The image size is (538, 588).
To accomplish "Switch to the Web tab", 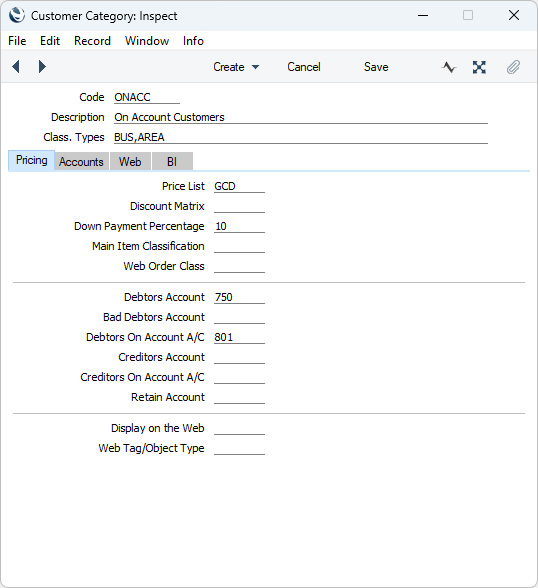I will 130,162.
